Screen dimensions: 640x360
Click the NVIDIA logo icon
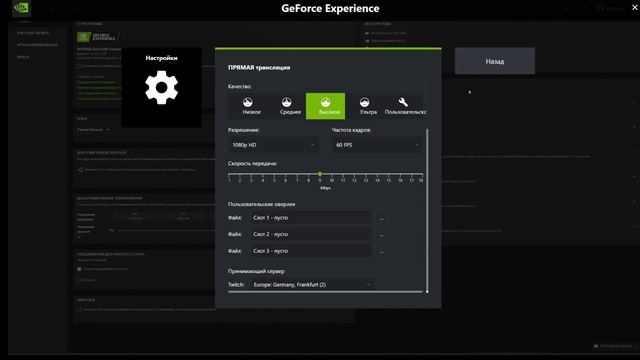[x=21, y=8]
